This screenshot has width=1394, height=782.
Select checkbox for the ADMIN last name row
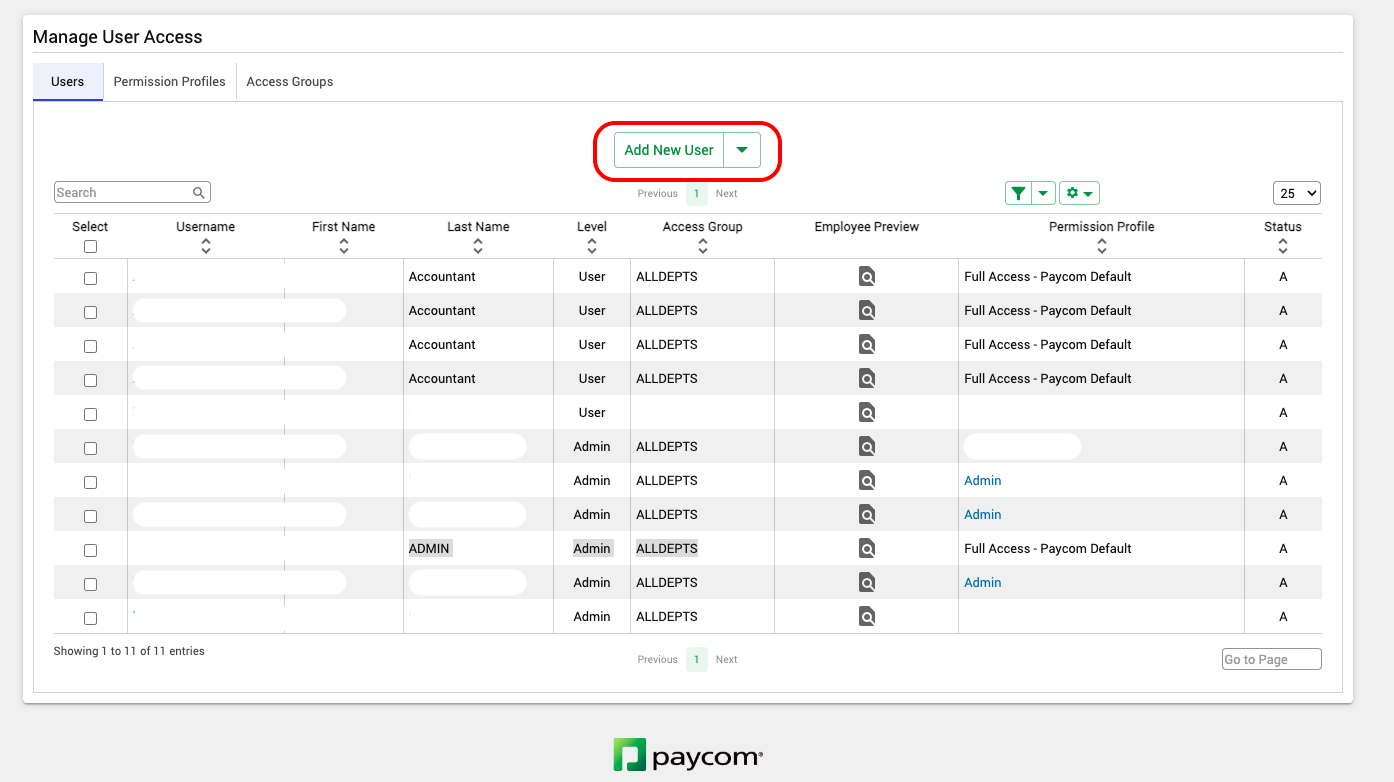point(90,550)
